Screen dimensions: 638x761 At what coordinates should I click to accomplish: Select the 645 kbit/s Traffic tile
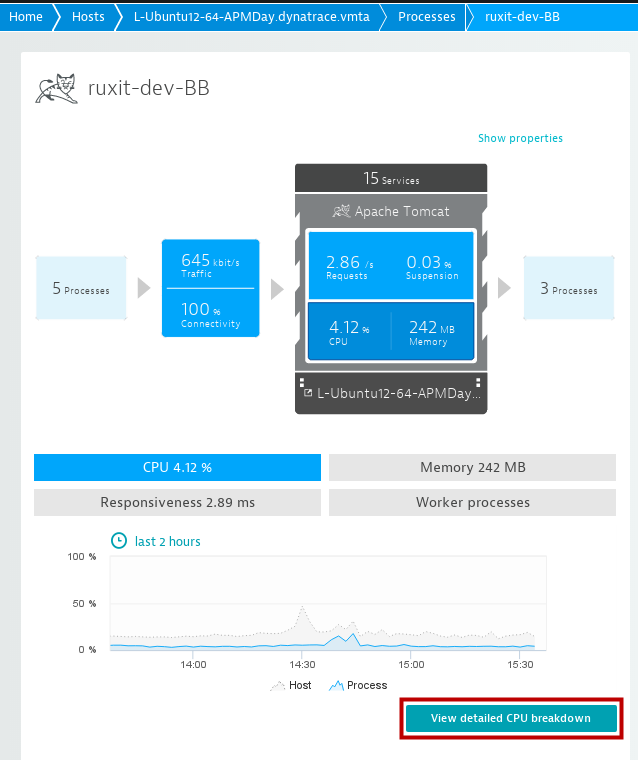pos(211,265)
